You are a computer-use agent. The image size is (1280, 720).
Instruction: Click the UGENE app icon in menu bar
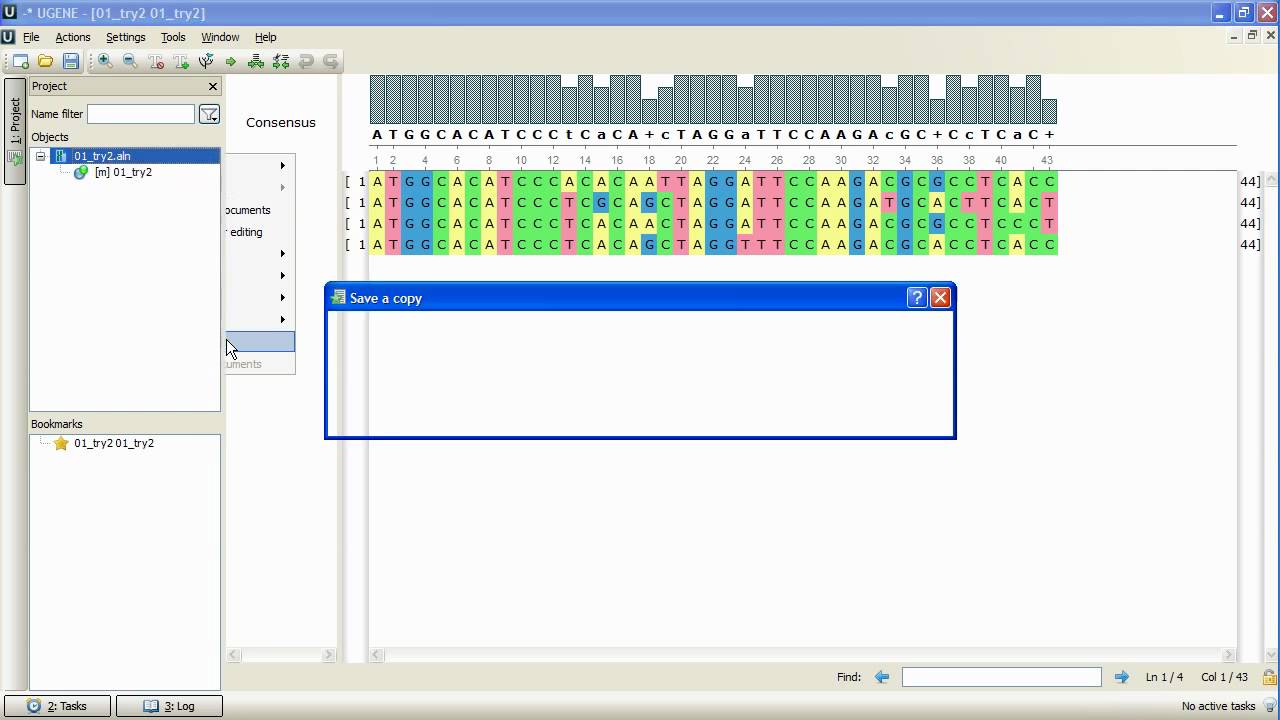[x=8, y=37]
